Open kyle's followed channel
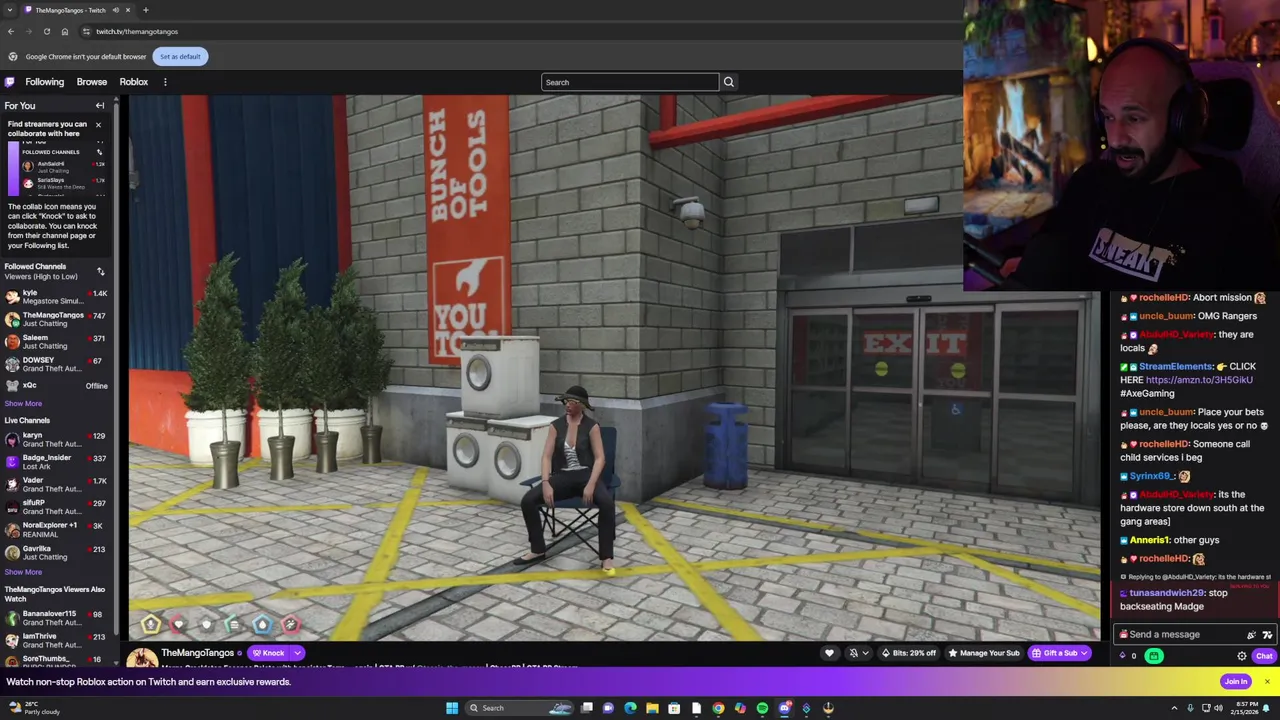 [x=56, y=297]
